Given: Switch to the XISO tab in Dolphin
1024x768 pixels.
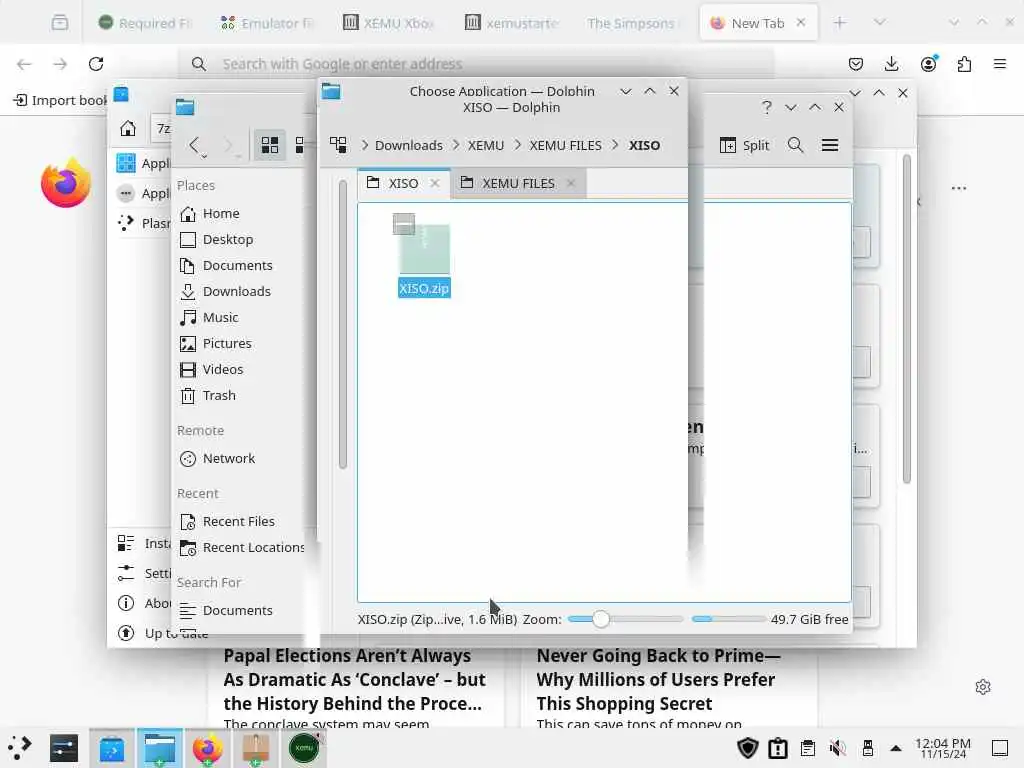Looking at the screenshot, I should click(404, 184).
